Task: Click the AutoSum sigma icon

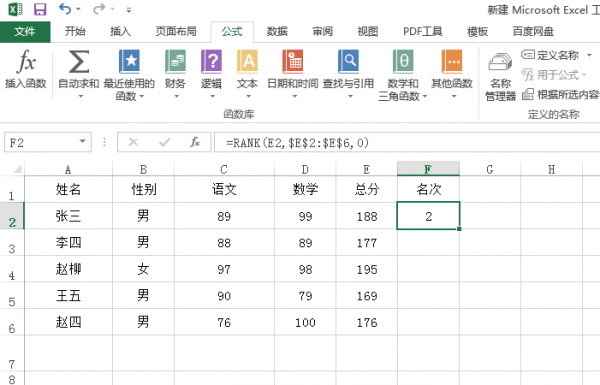Action: 78,61
